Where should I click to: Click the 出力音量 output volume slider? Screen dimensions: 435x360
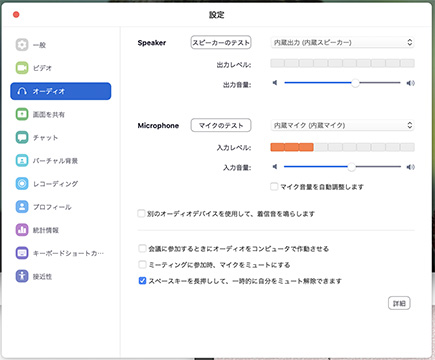point(342,83)
